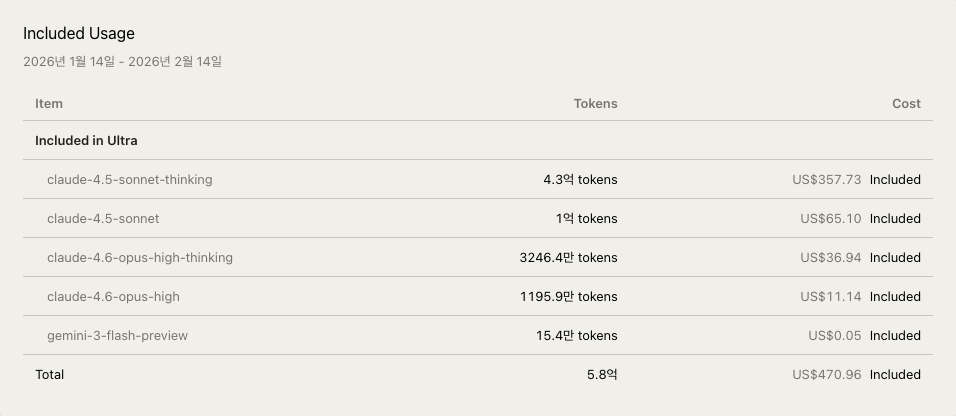Select the 15.4만 tokens count
Viewport: 956px width, 416px height.
[x=576, y=336]
